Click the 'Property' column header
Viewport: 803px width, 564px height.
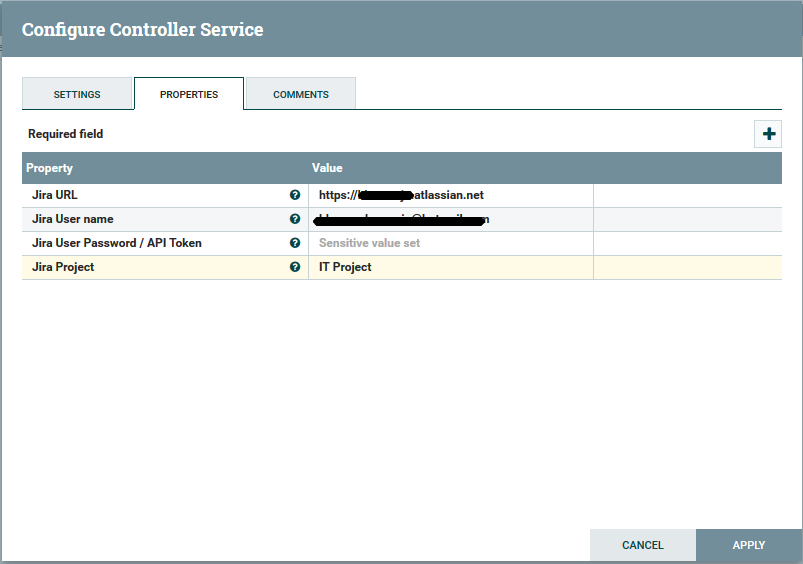(50, 168)
